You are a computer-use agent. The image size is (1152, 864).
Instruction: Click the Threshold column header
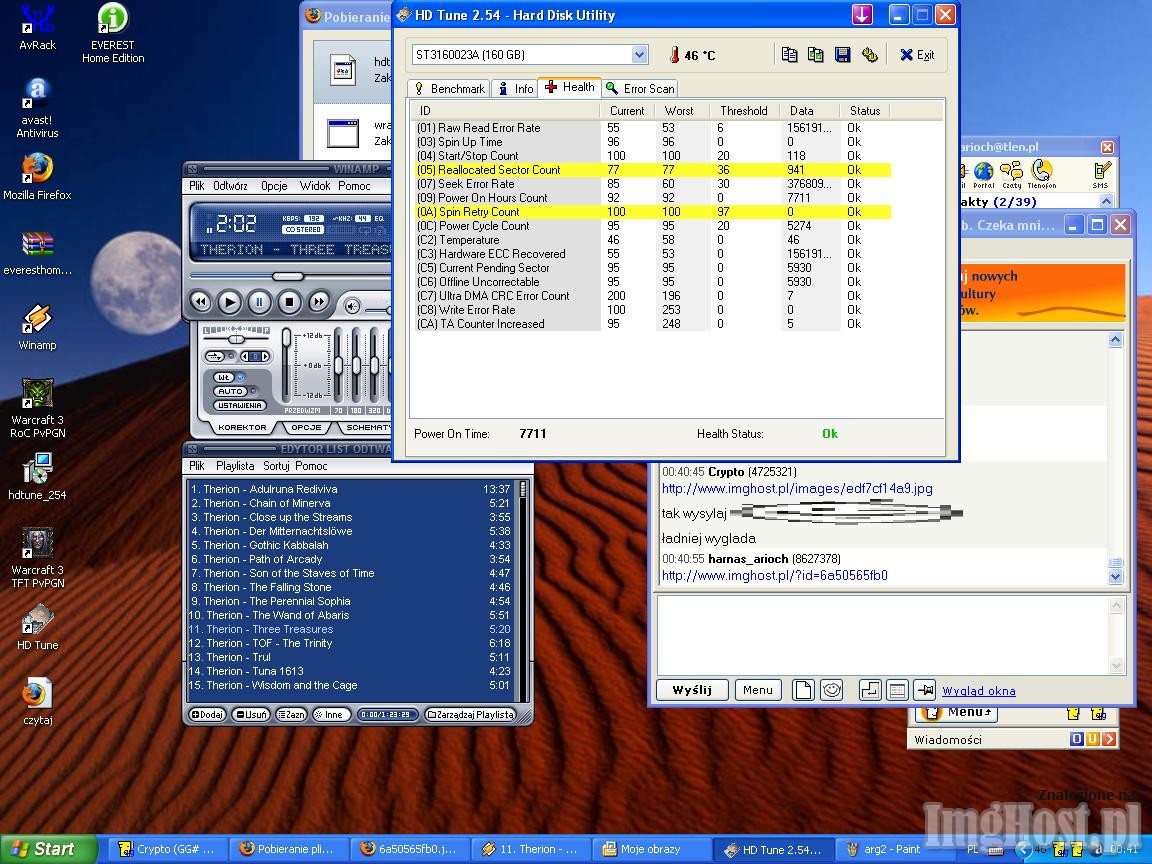(x=744, y=111)
